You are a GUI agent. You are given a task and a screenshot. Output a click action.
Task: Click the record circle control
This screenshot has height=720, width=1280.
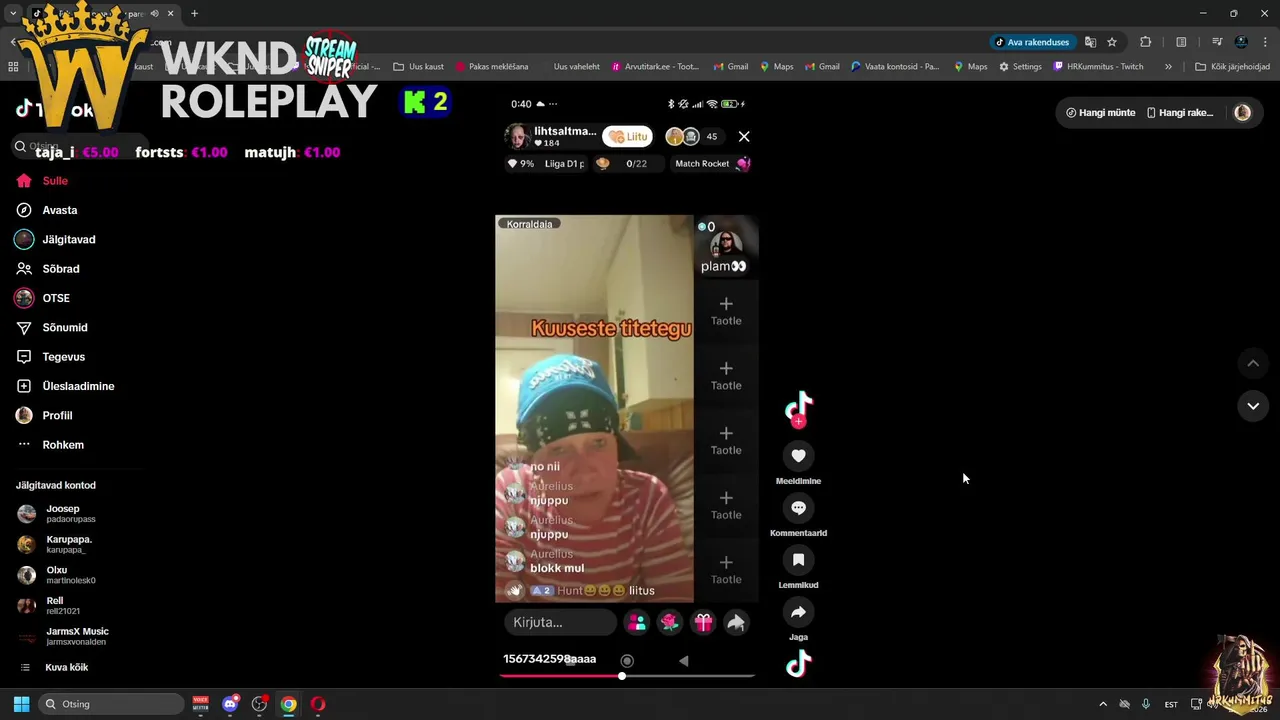coord(627,661)
